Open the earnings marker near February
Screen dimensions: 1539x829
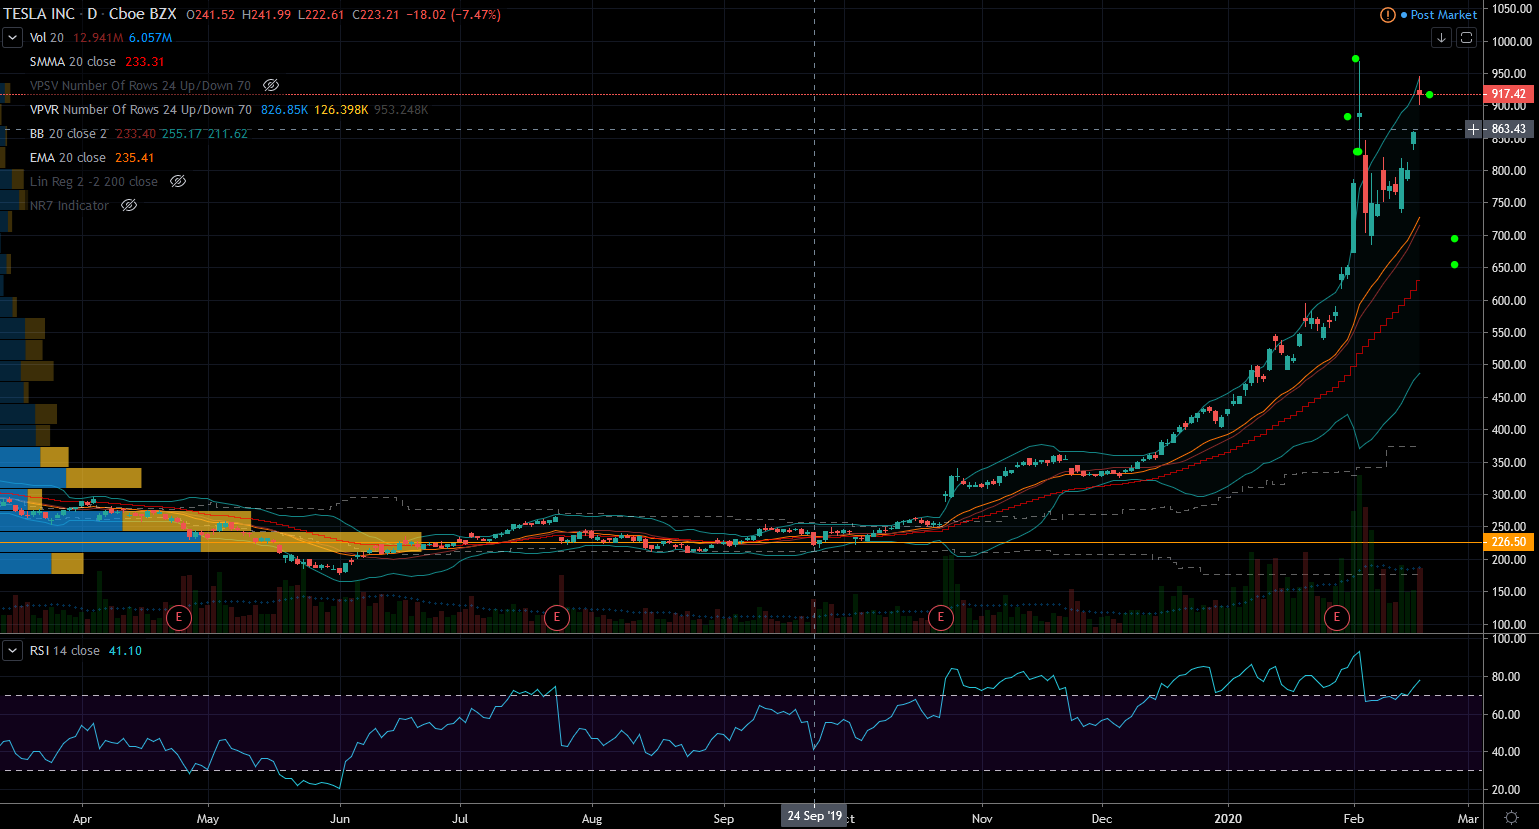tap(1336, 617)
